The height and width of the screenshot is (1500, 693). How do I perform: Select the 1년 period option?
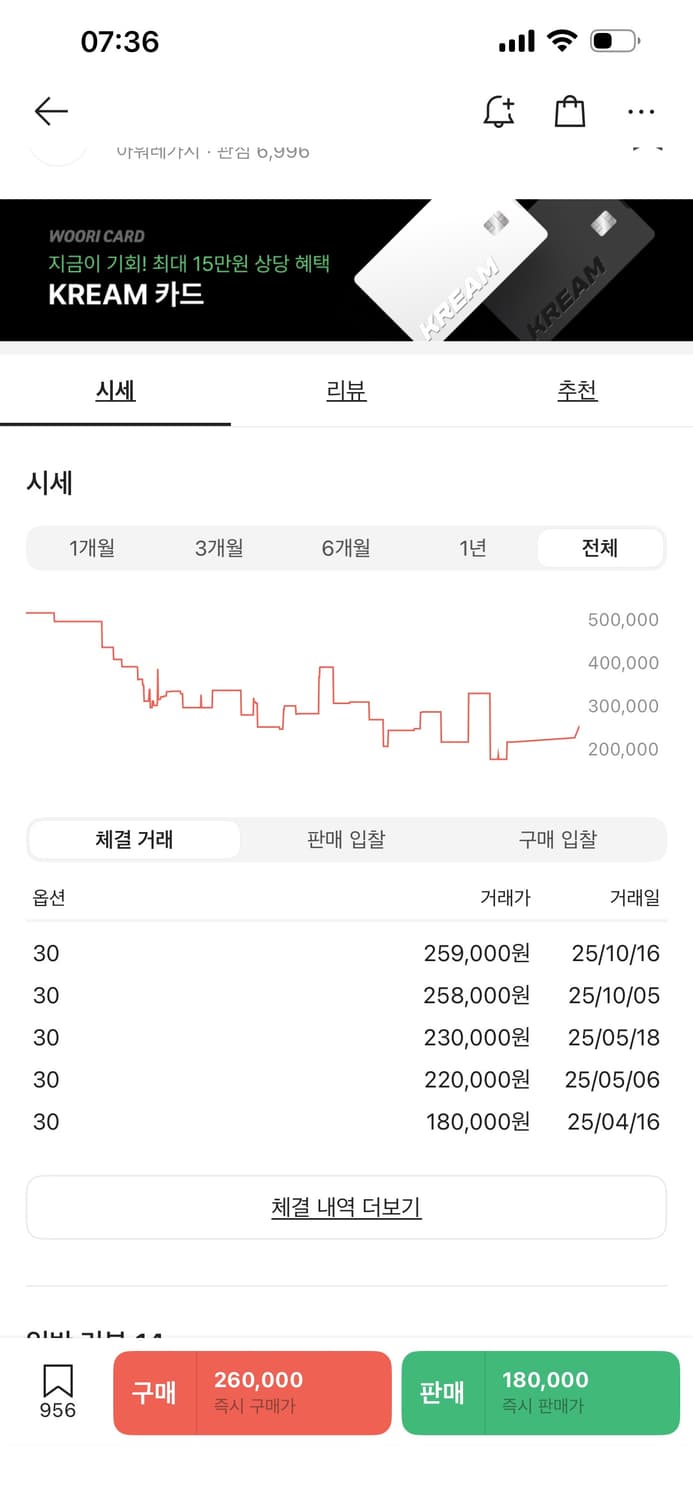(x=473, y=548)
